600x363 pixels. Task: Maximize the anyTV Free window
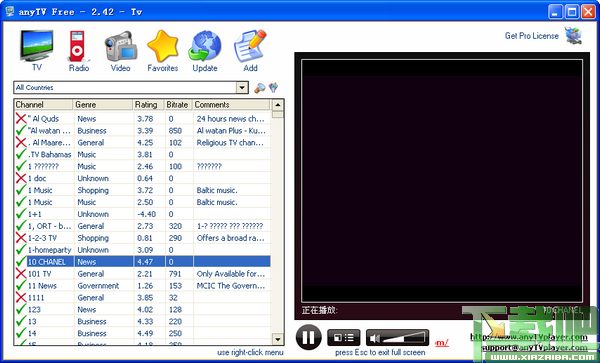572,11
